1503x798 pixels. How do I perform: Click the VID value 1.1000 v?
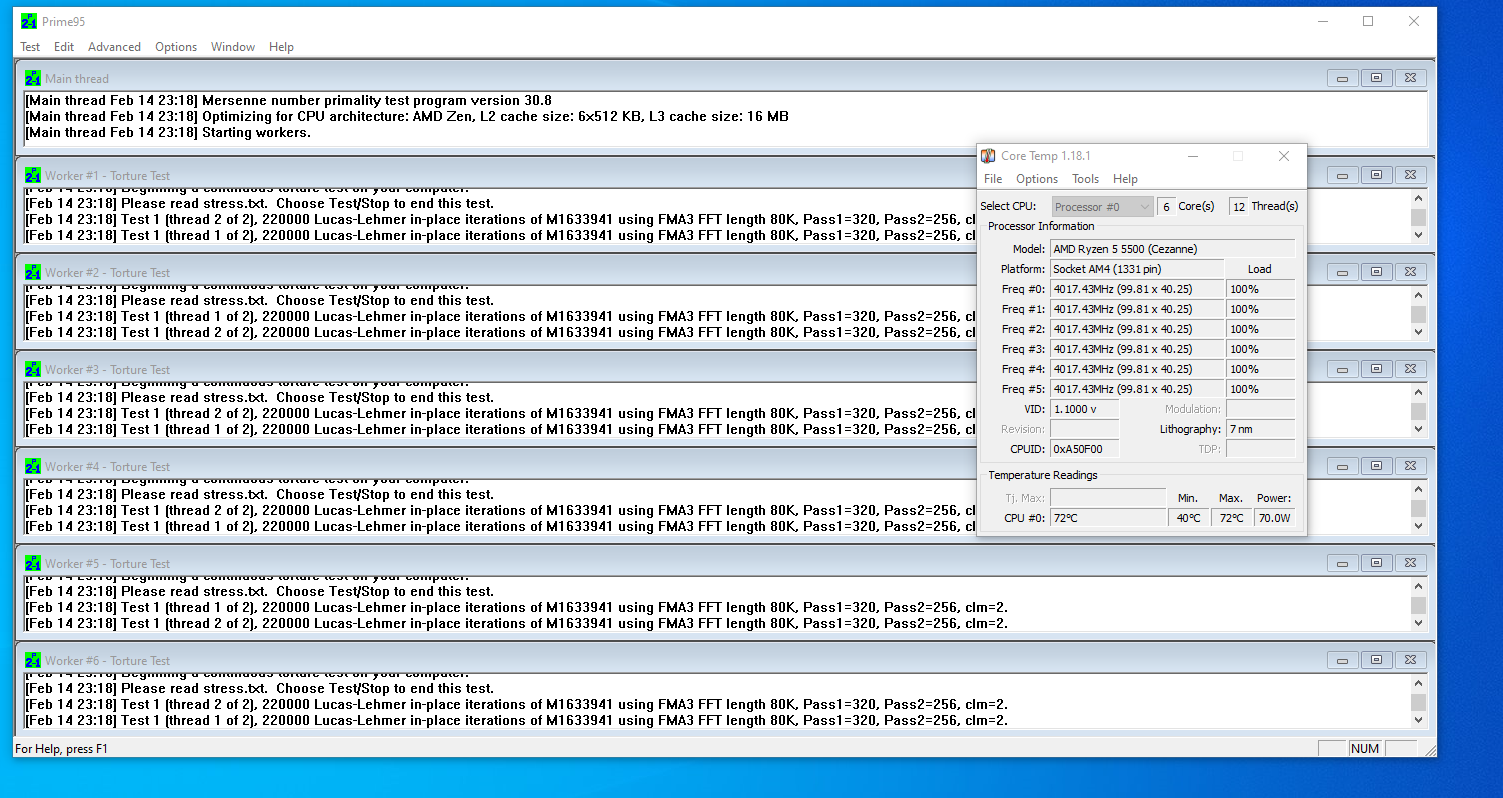click(1084, 409)
